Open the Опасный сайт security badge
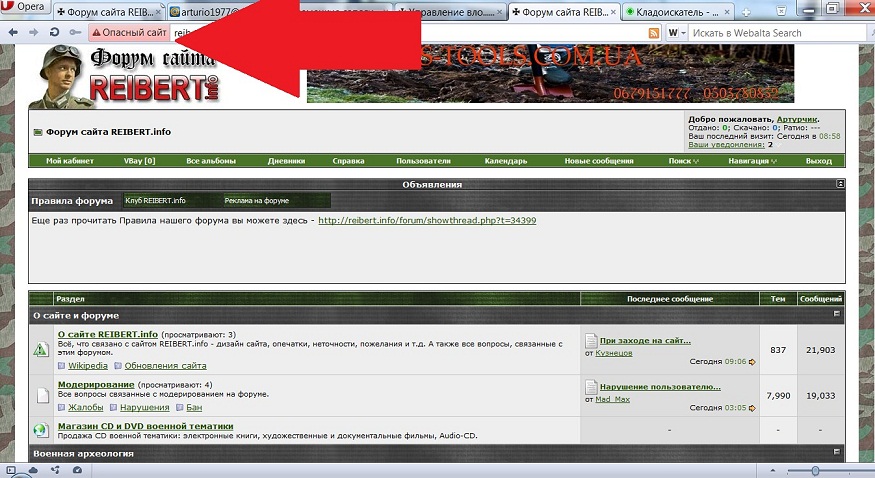This screenshot has height=478, width=875. coord(129,32)
